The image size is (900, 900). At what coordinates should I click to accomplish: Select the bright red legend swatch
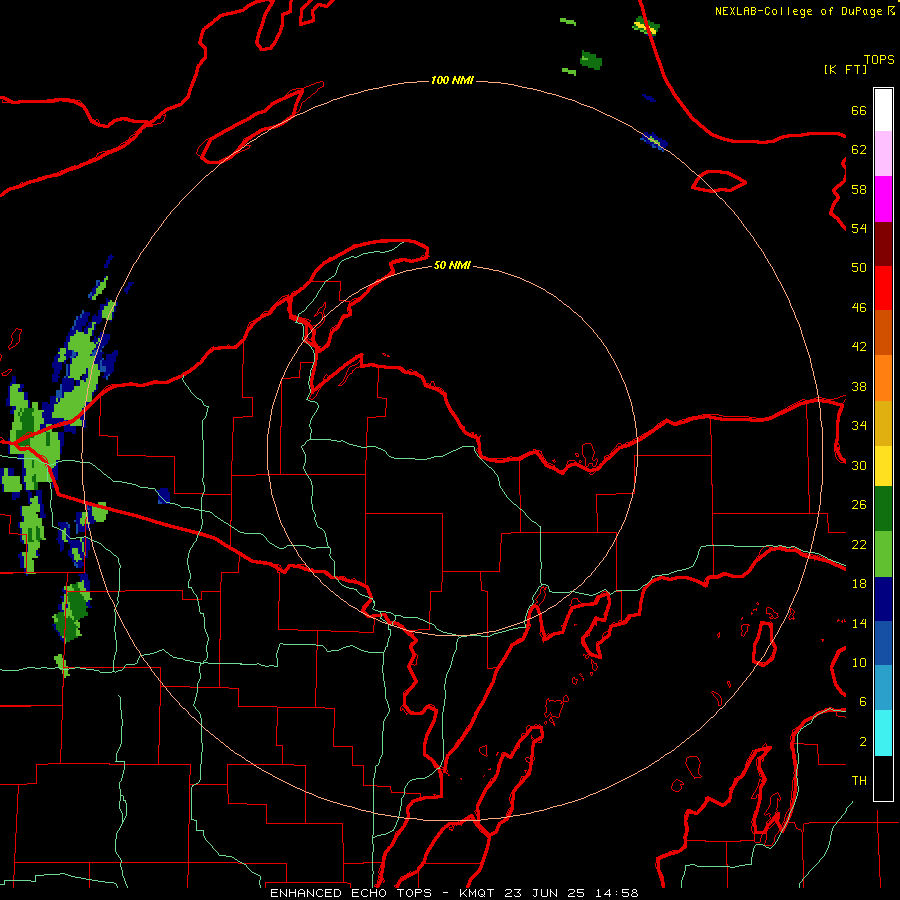(883, 288)
